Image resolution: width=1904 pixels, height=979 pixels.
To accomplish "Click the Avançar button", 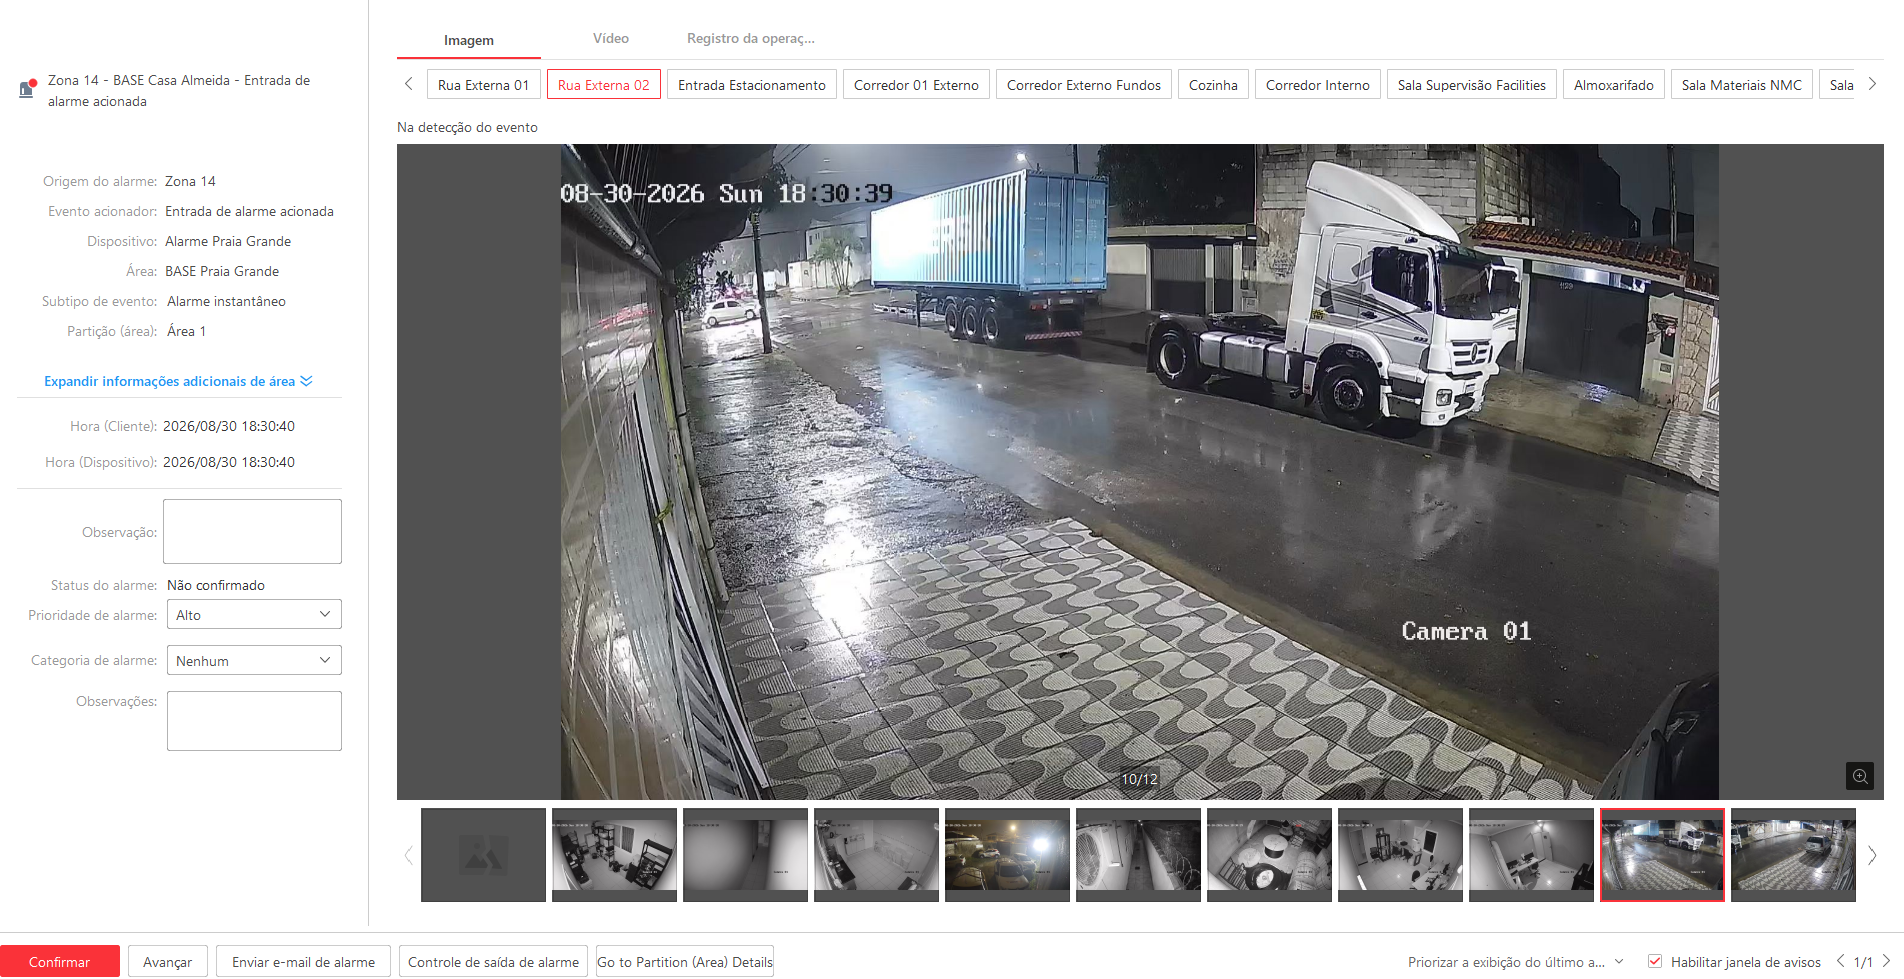I will (168, 962).
